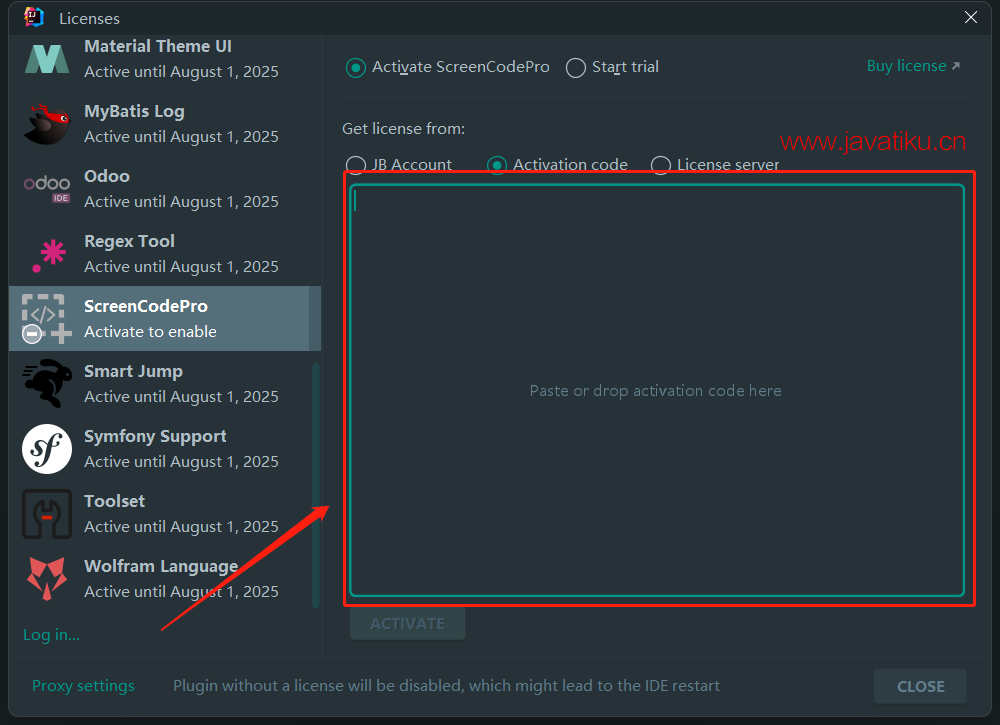Click the ACTIVATE button
The image size is (1000, 725).
408,624
